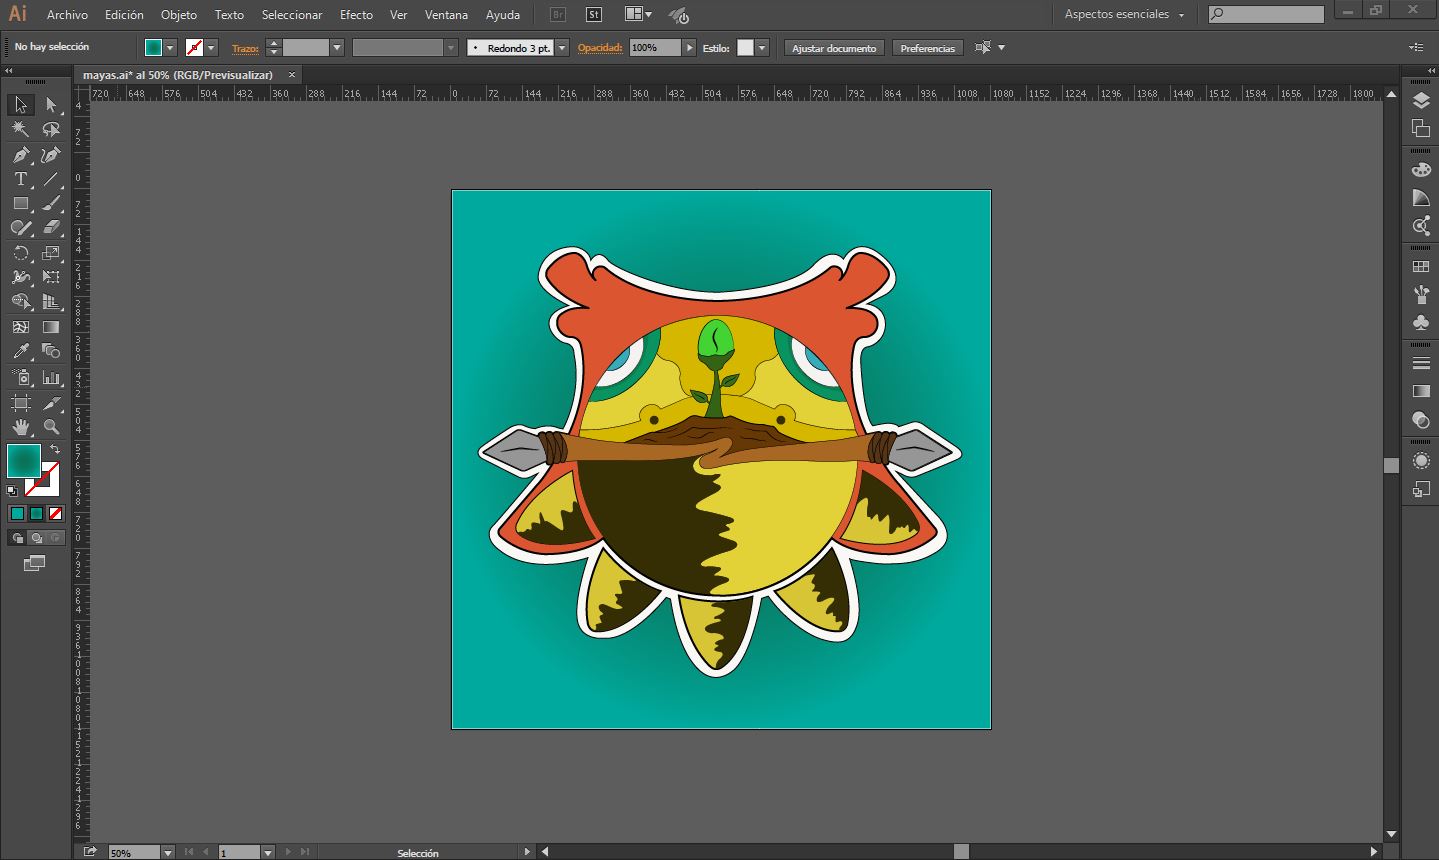Select the Rectangle tool
The height and width of the screenshot is (860, 1439).
20,204
